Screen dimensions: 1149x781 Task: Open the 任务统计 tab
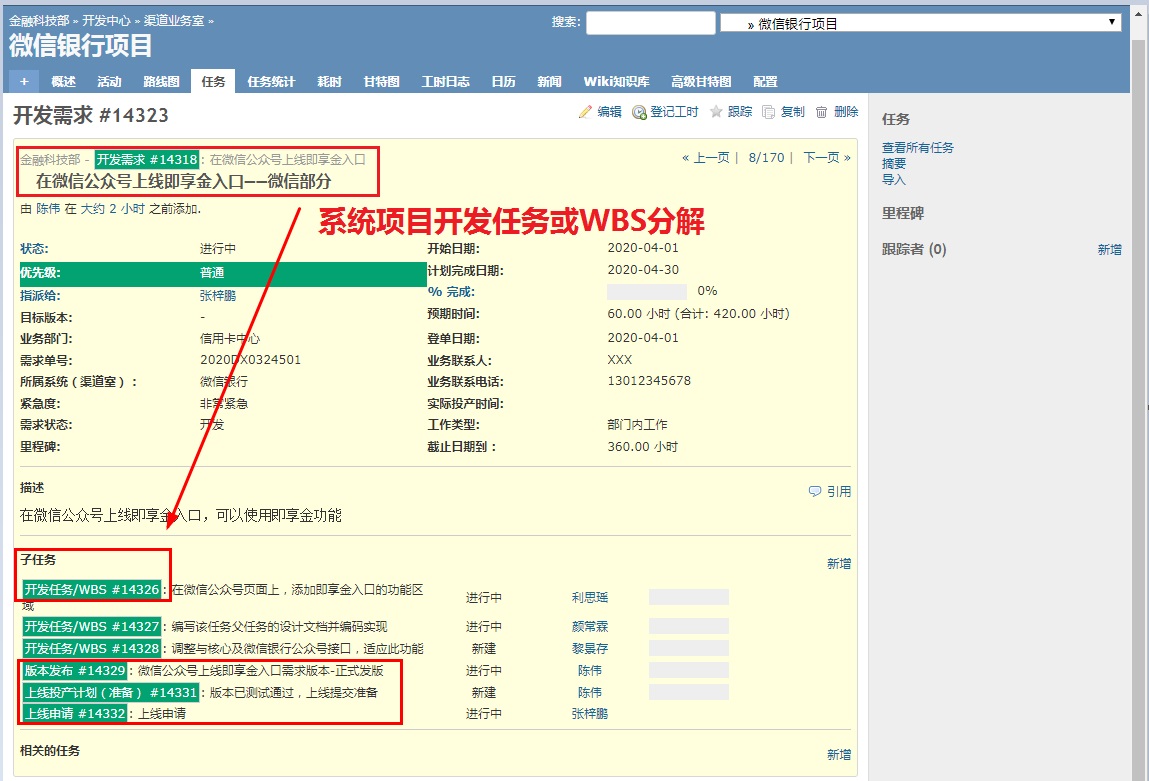[x=271, y=81]
